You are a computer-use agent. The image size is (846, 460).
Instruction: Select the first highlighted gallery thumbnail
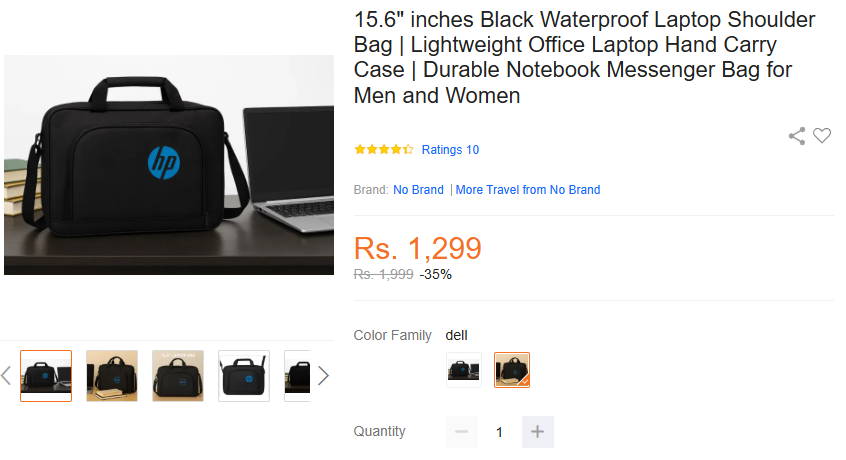[x=46, y=376]
